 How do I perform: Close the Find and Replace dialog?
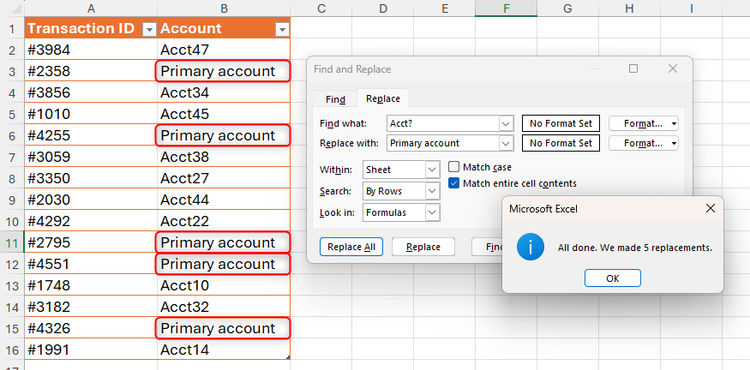(x=673, y=69)
